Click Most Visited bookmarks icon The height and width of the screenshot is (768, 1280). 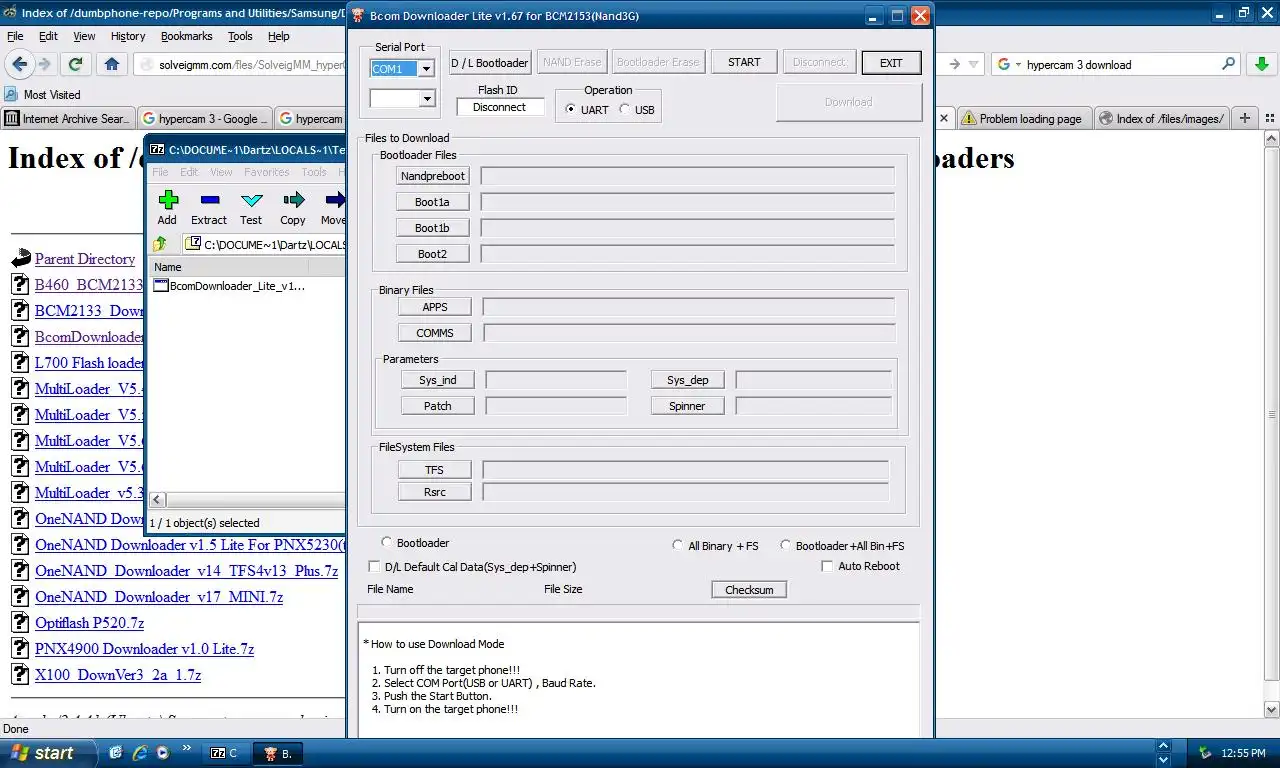pyautogui.click(x=11, y=94)
